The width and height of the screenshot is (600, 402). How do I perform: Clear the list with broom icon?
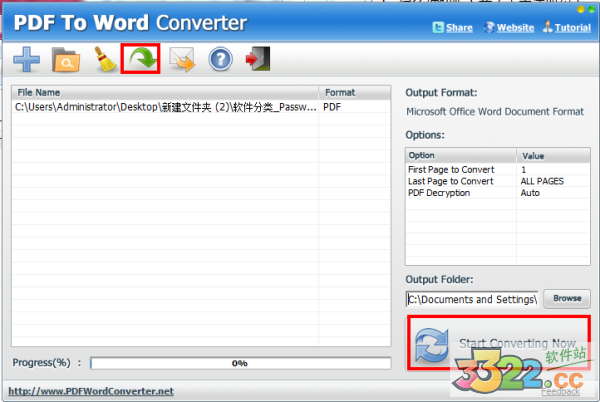click(105, 59)
